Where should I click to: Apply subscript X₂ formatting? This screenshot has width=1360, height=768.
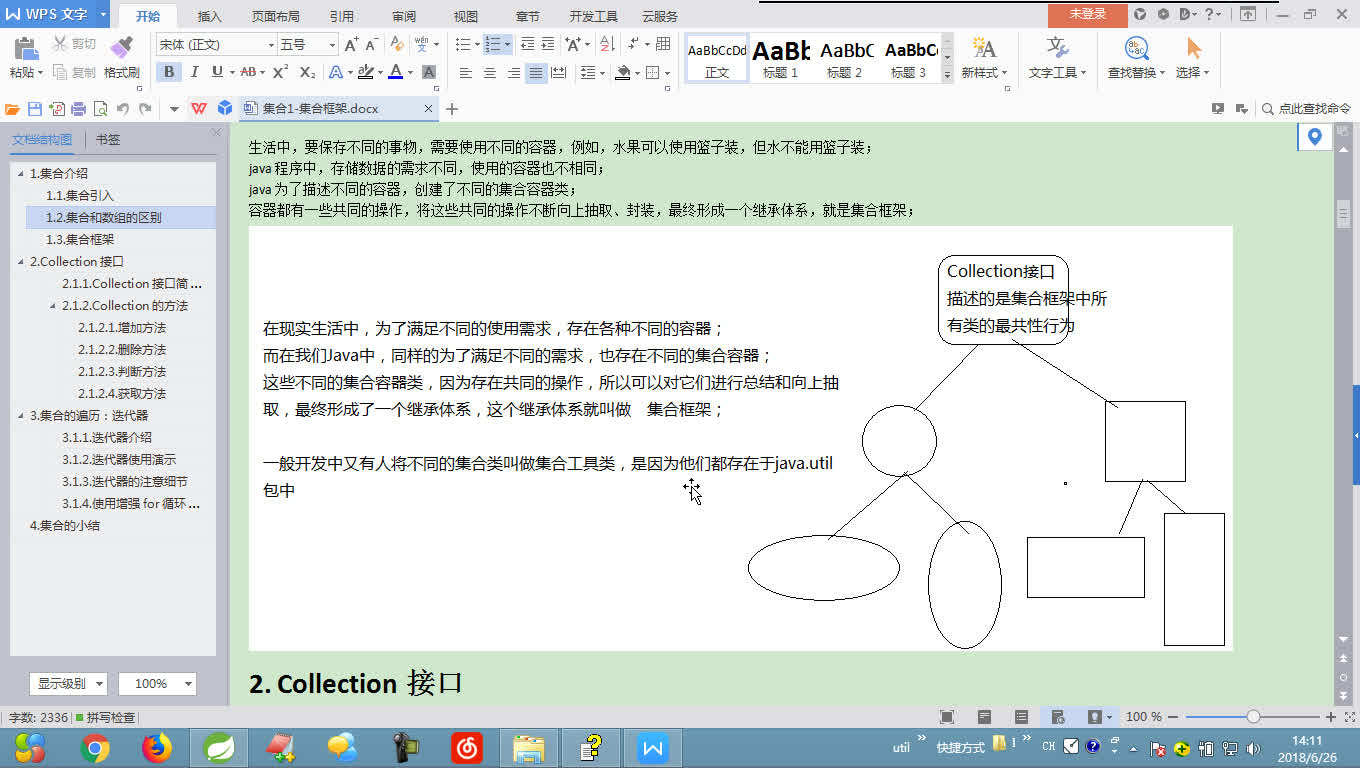click(307, 72)
